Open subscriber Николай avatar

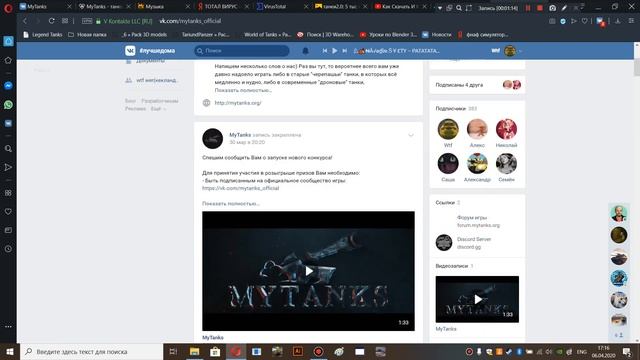pos(506,129)
